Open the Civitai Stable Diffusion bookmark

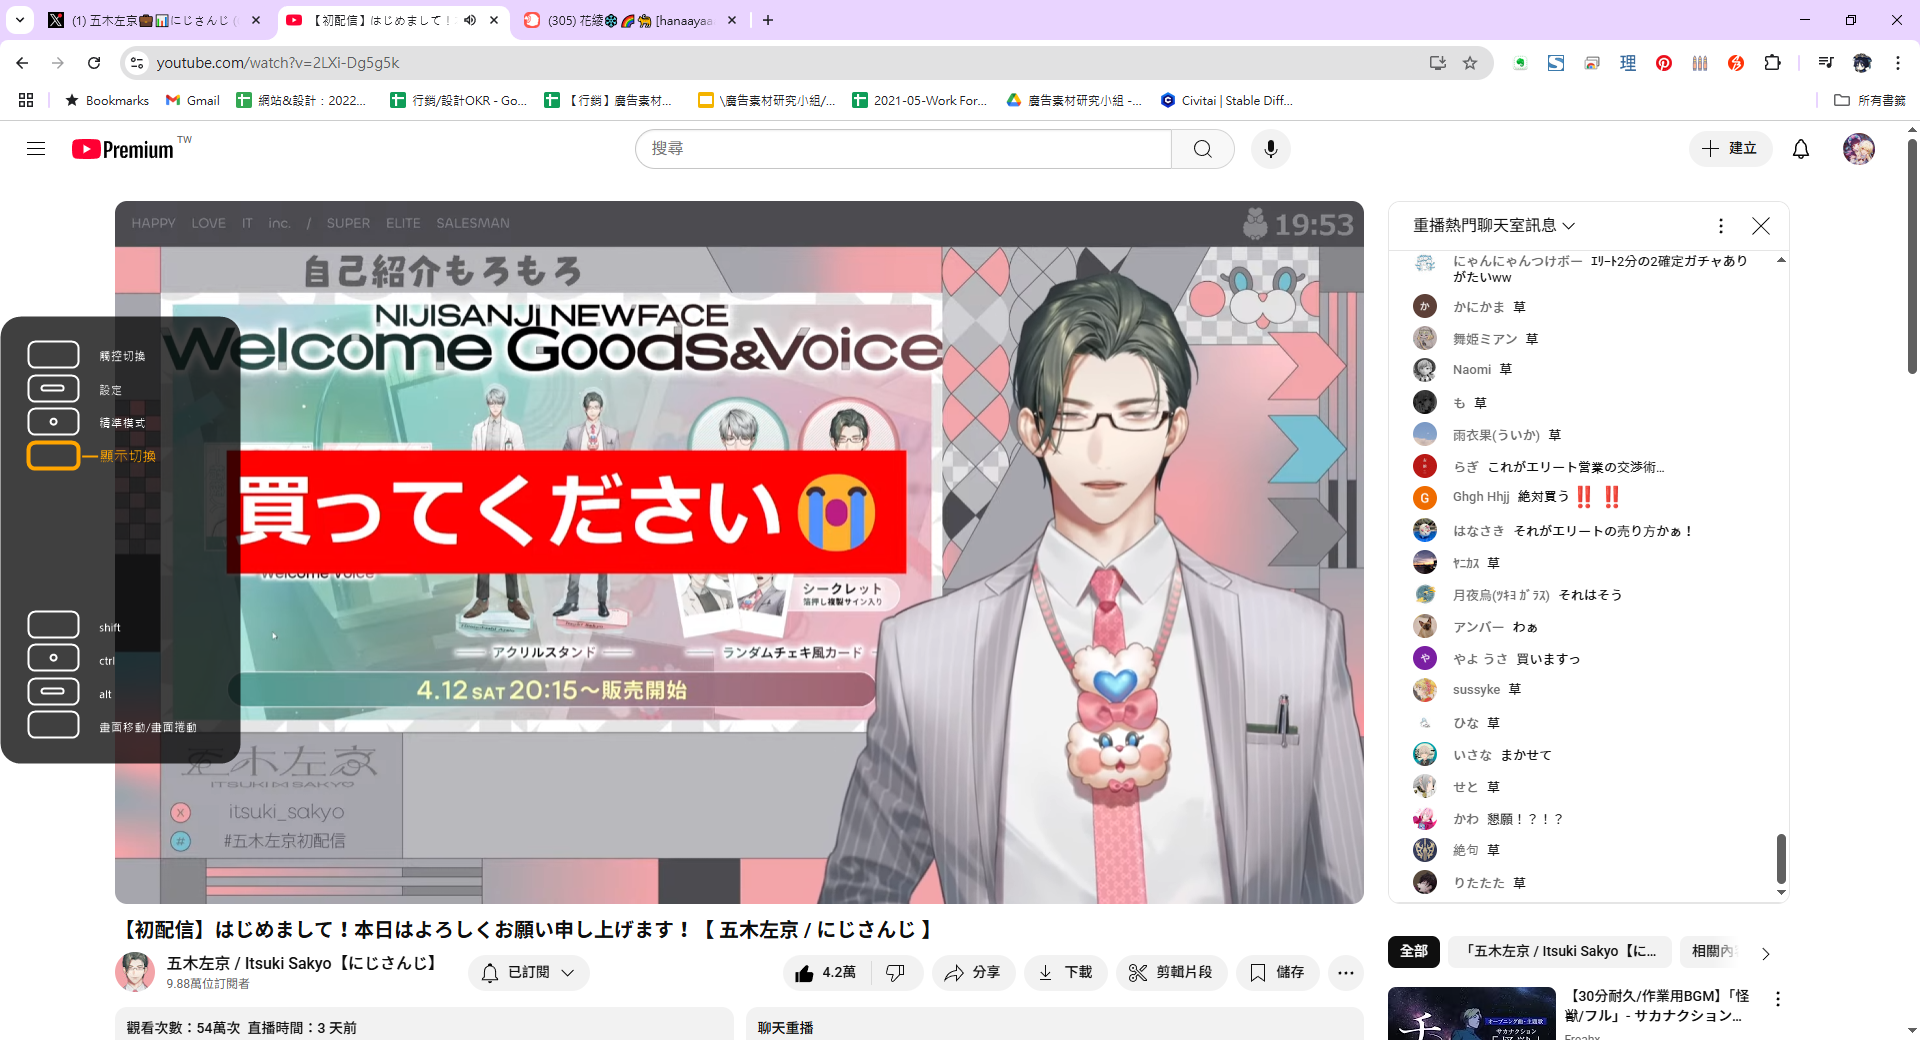click(x=1227, y=100)
